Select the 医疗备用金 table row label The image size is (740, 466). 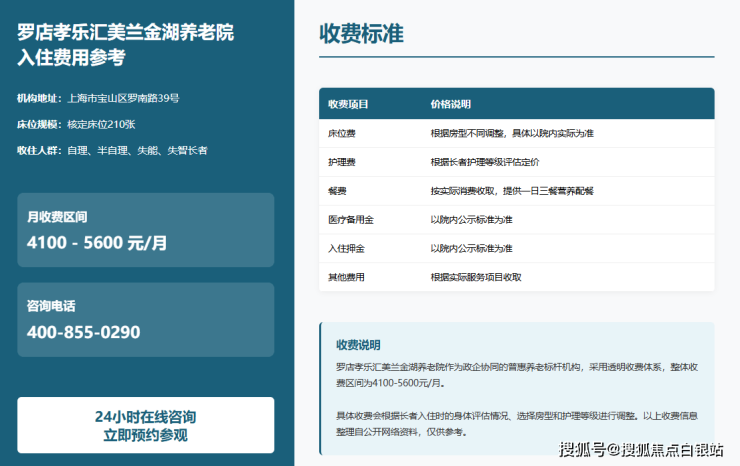pyautogui.click(x=351, y=220)
